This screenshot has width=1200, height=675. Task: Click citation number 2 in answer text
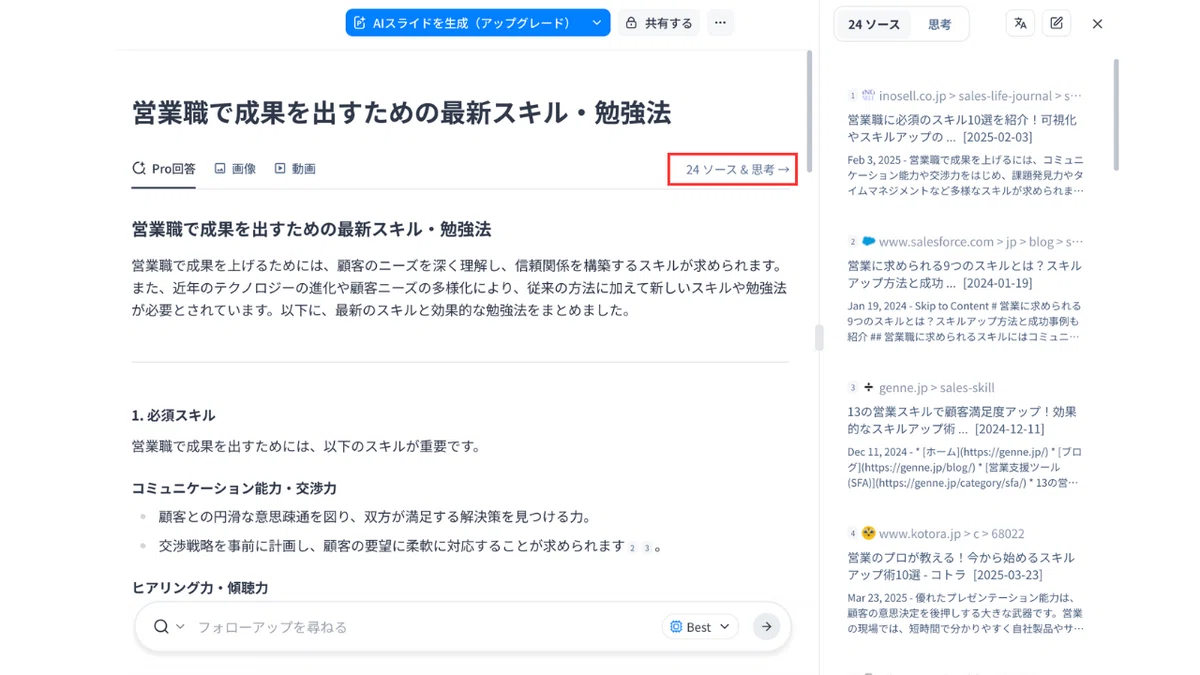(x=632, y=548)
